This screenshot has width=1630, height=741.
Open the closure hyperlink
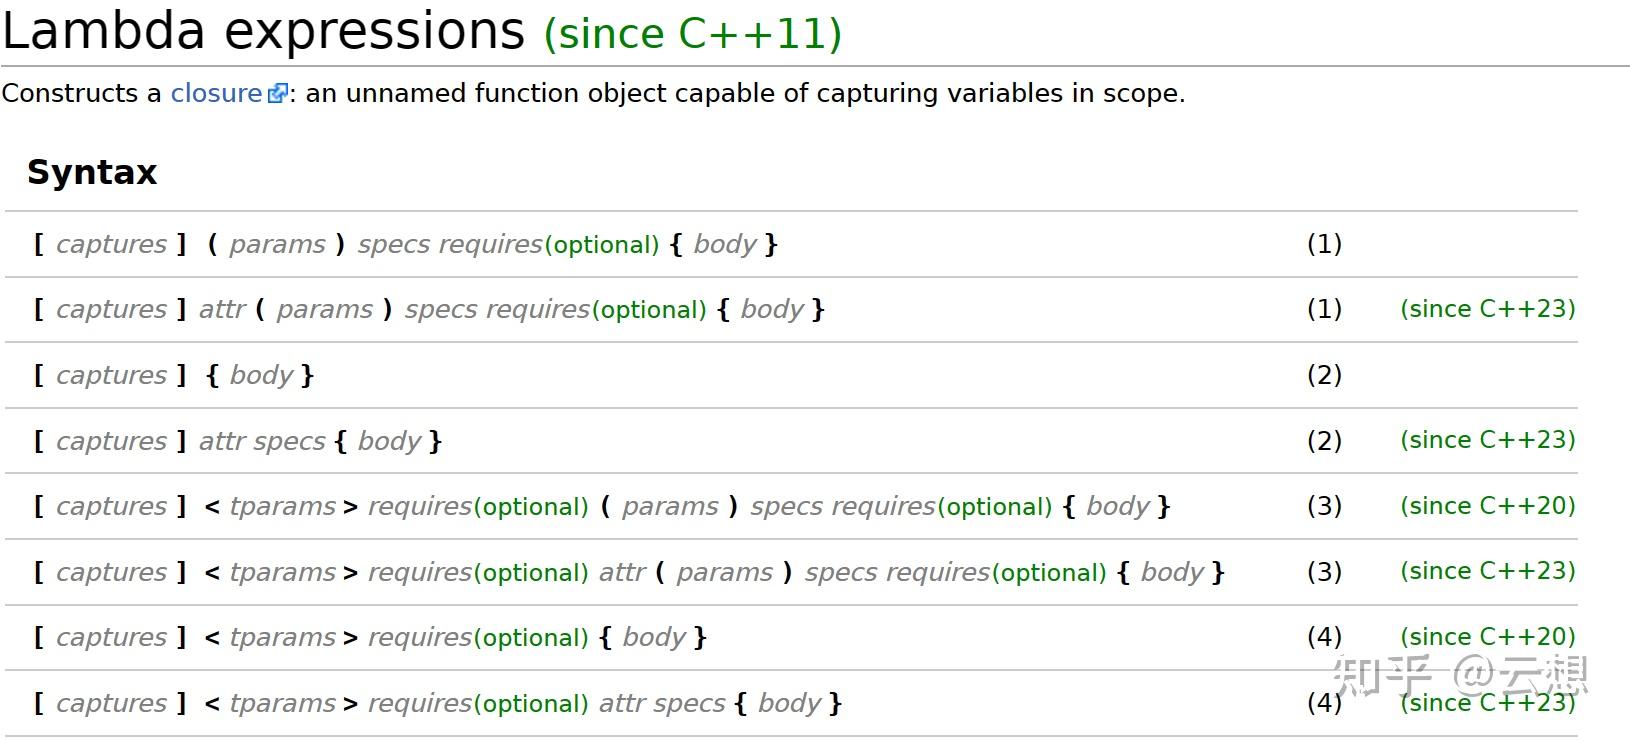tap(216, 93)
